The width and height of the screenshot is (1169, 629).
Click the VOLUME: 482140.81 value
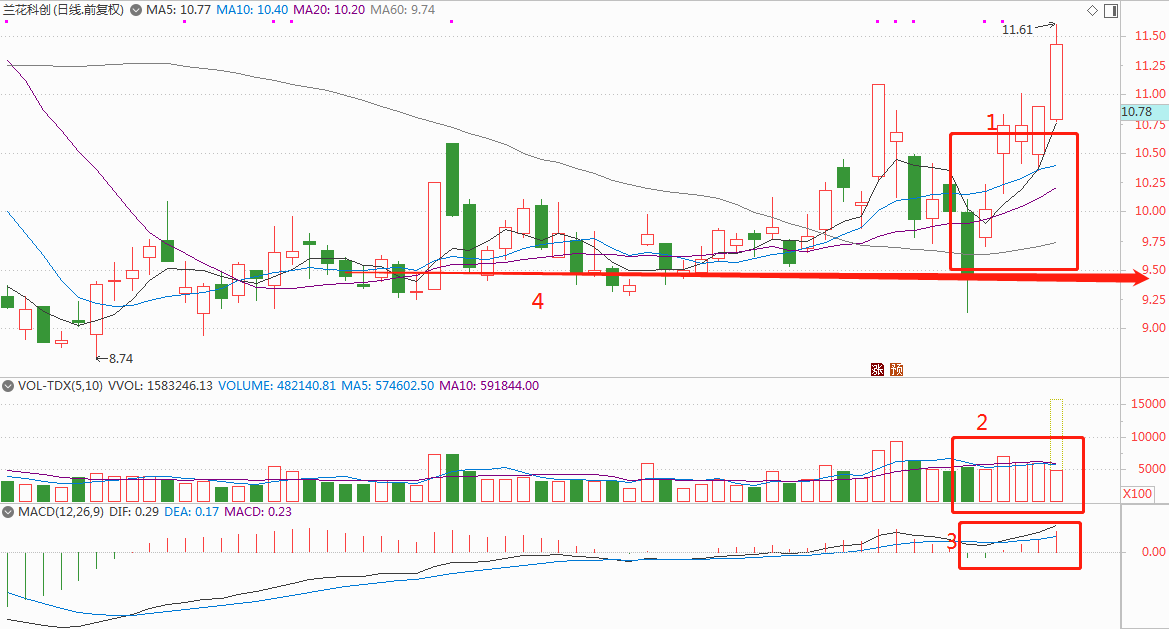tap(277, 386)
